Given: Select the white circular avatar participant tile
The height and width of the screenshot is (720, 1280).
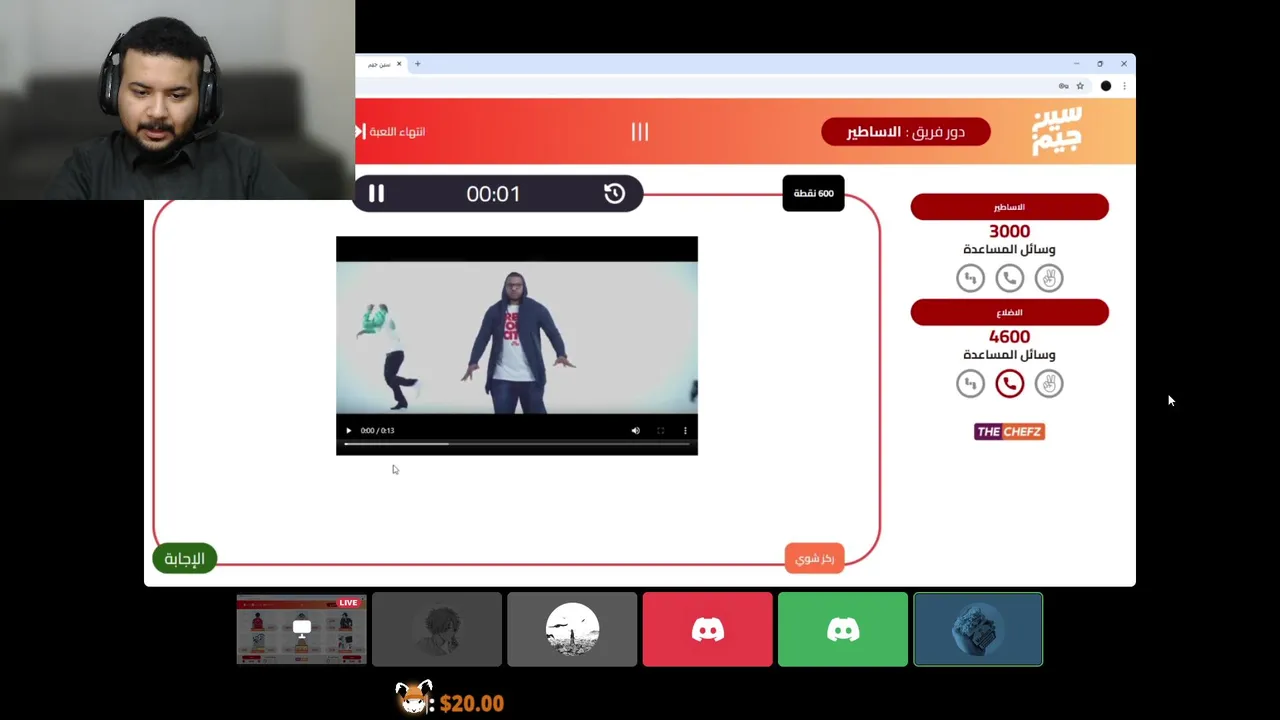Looking at the screenshot, I should click(x=572, y=629).
